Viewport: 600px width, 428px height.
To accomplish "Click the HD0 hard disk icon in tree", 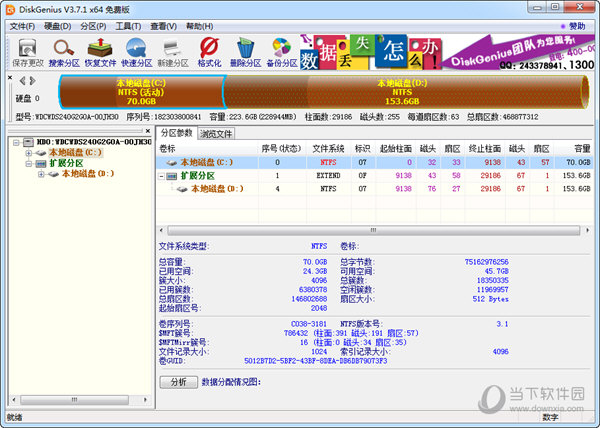I will [x=28, y=142].
